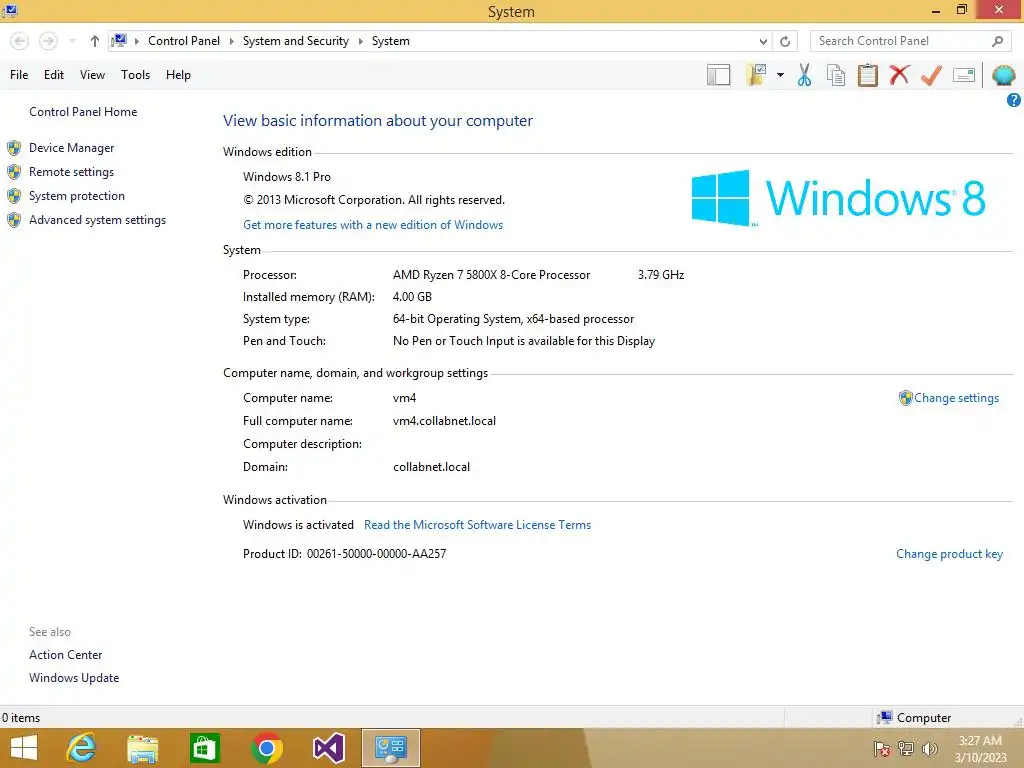Open the blue Help question mark

pos(1014,100)
